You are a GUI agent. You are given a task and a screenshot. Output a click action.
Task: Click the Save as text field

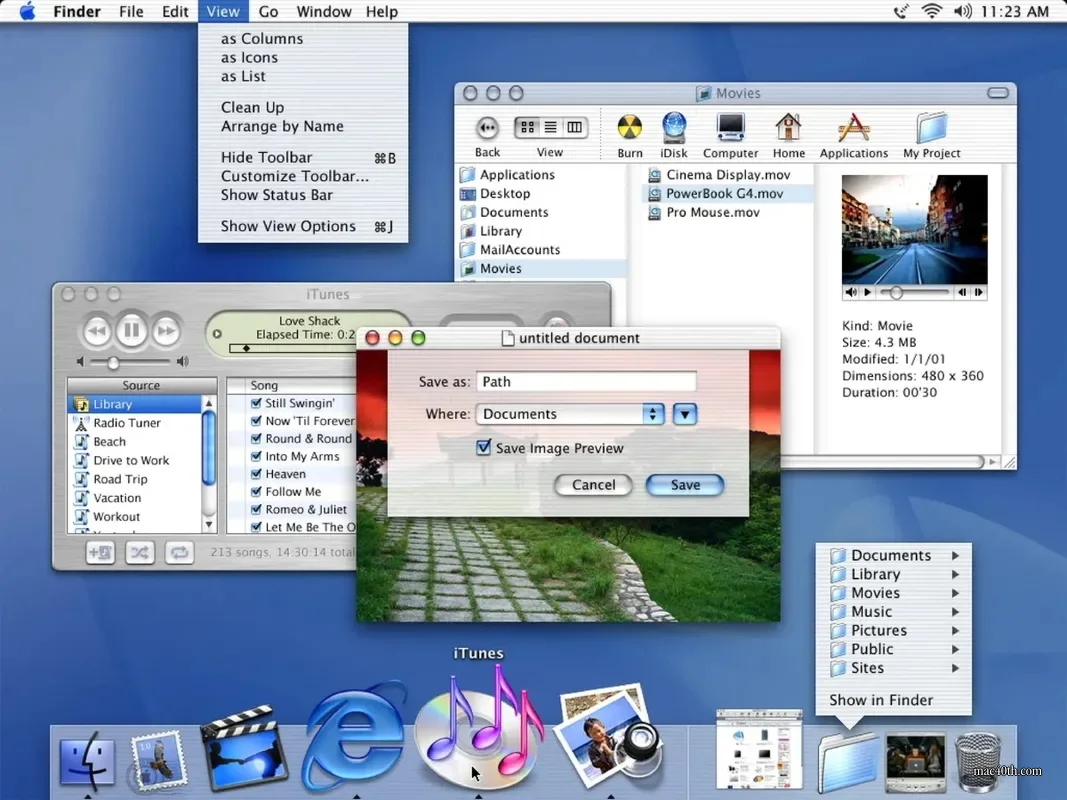pyautogui.click(x=586, y=381)
